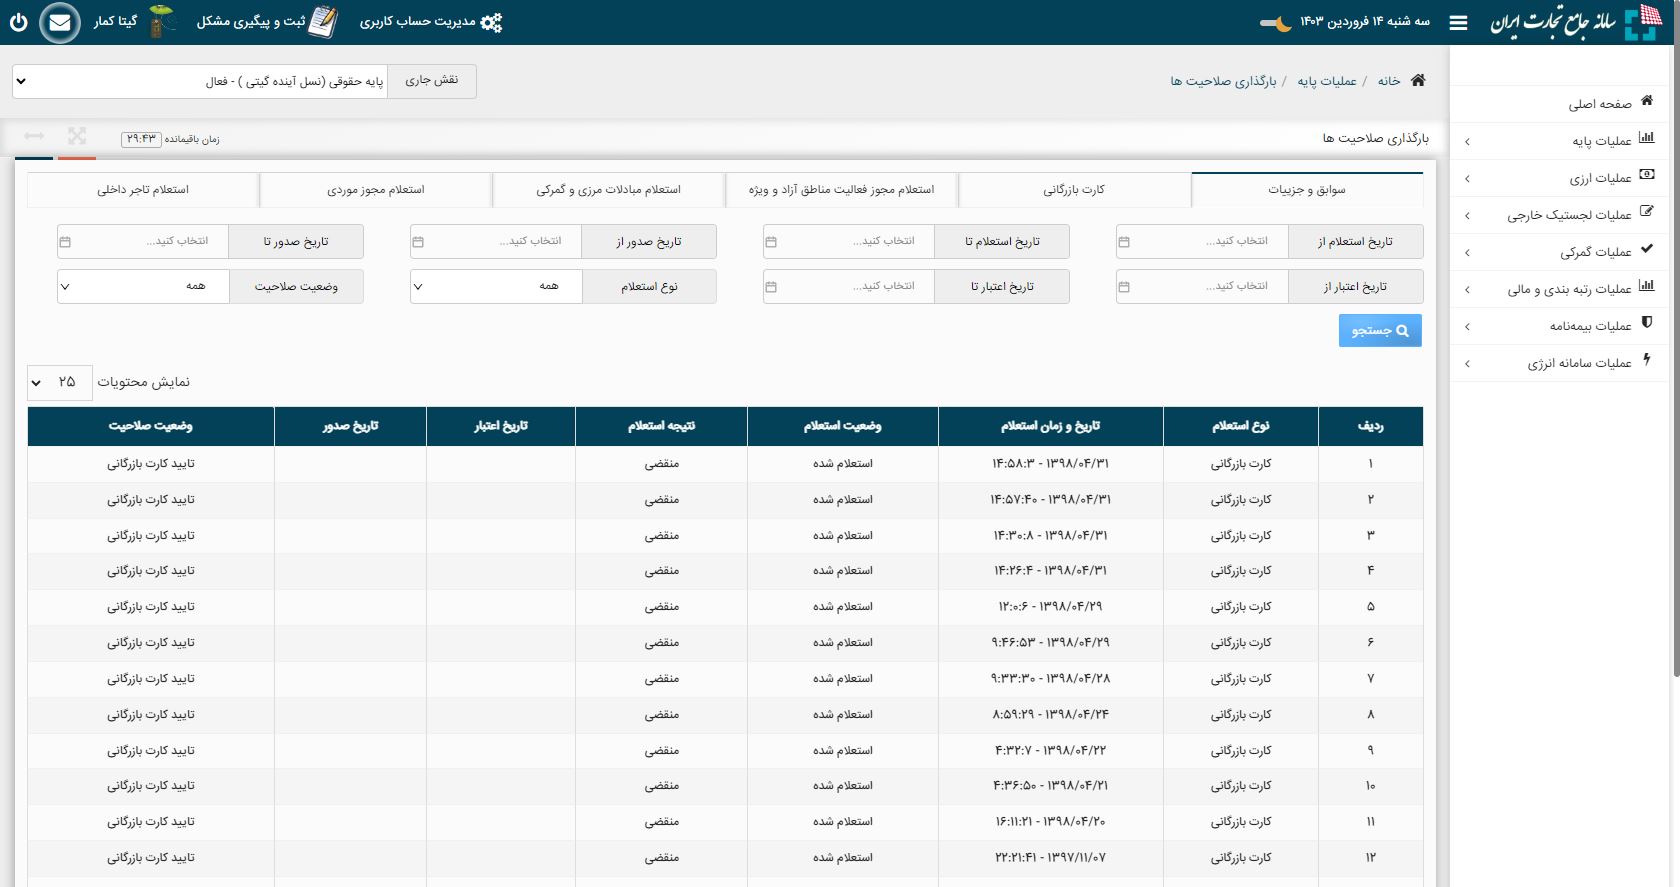Click the سامانه جامع تجارت ایران logo
This screenshot has width=1680, height=887.
pos(1574,22)
